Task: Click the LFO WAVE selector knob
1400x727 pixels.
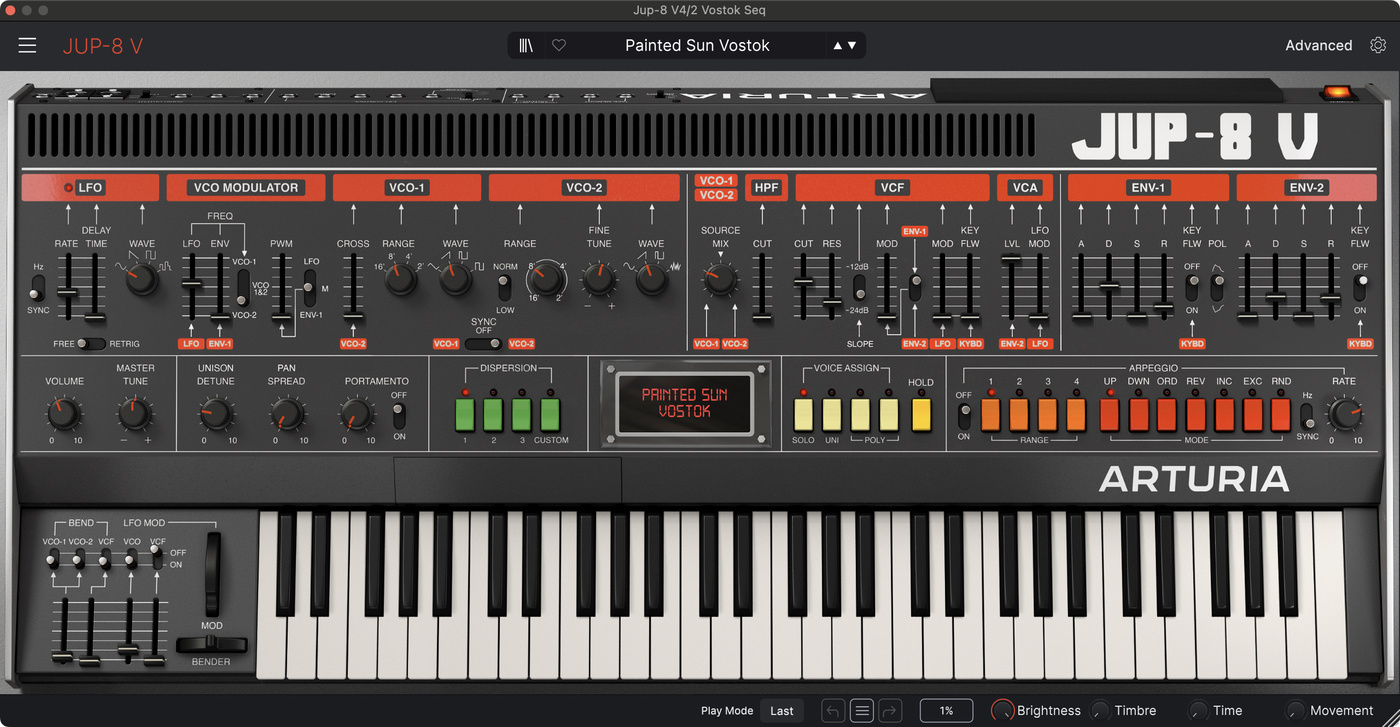Action: click(x=141, y=279)
